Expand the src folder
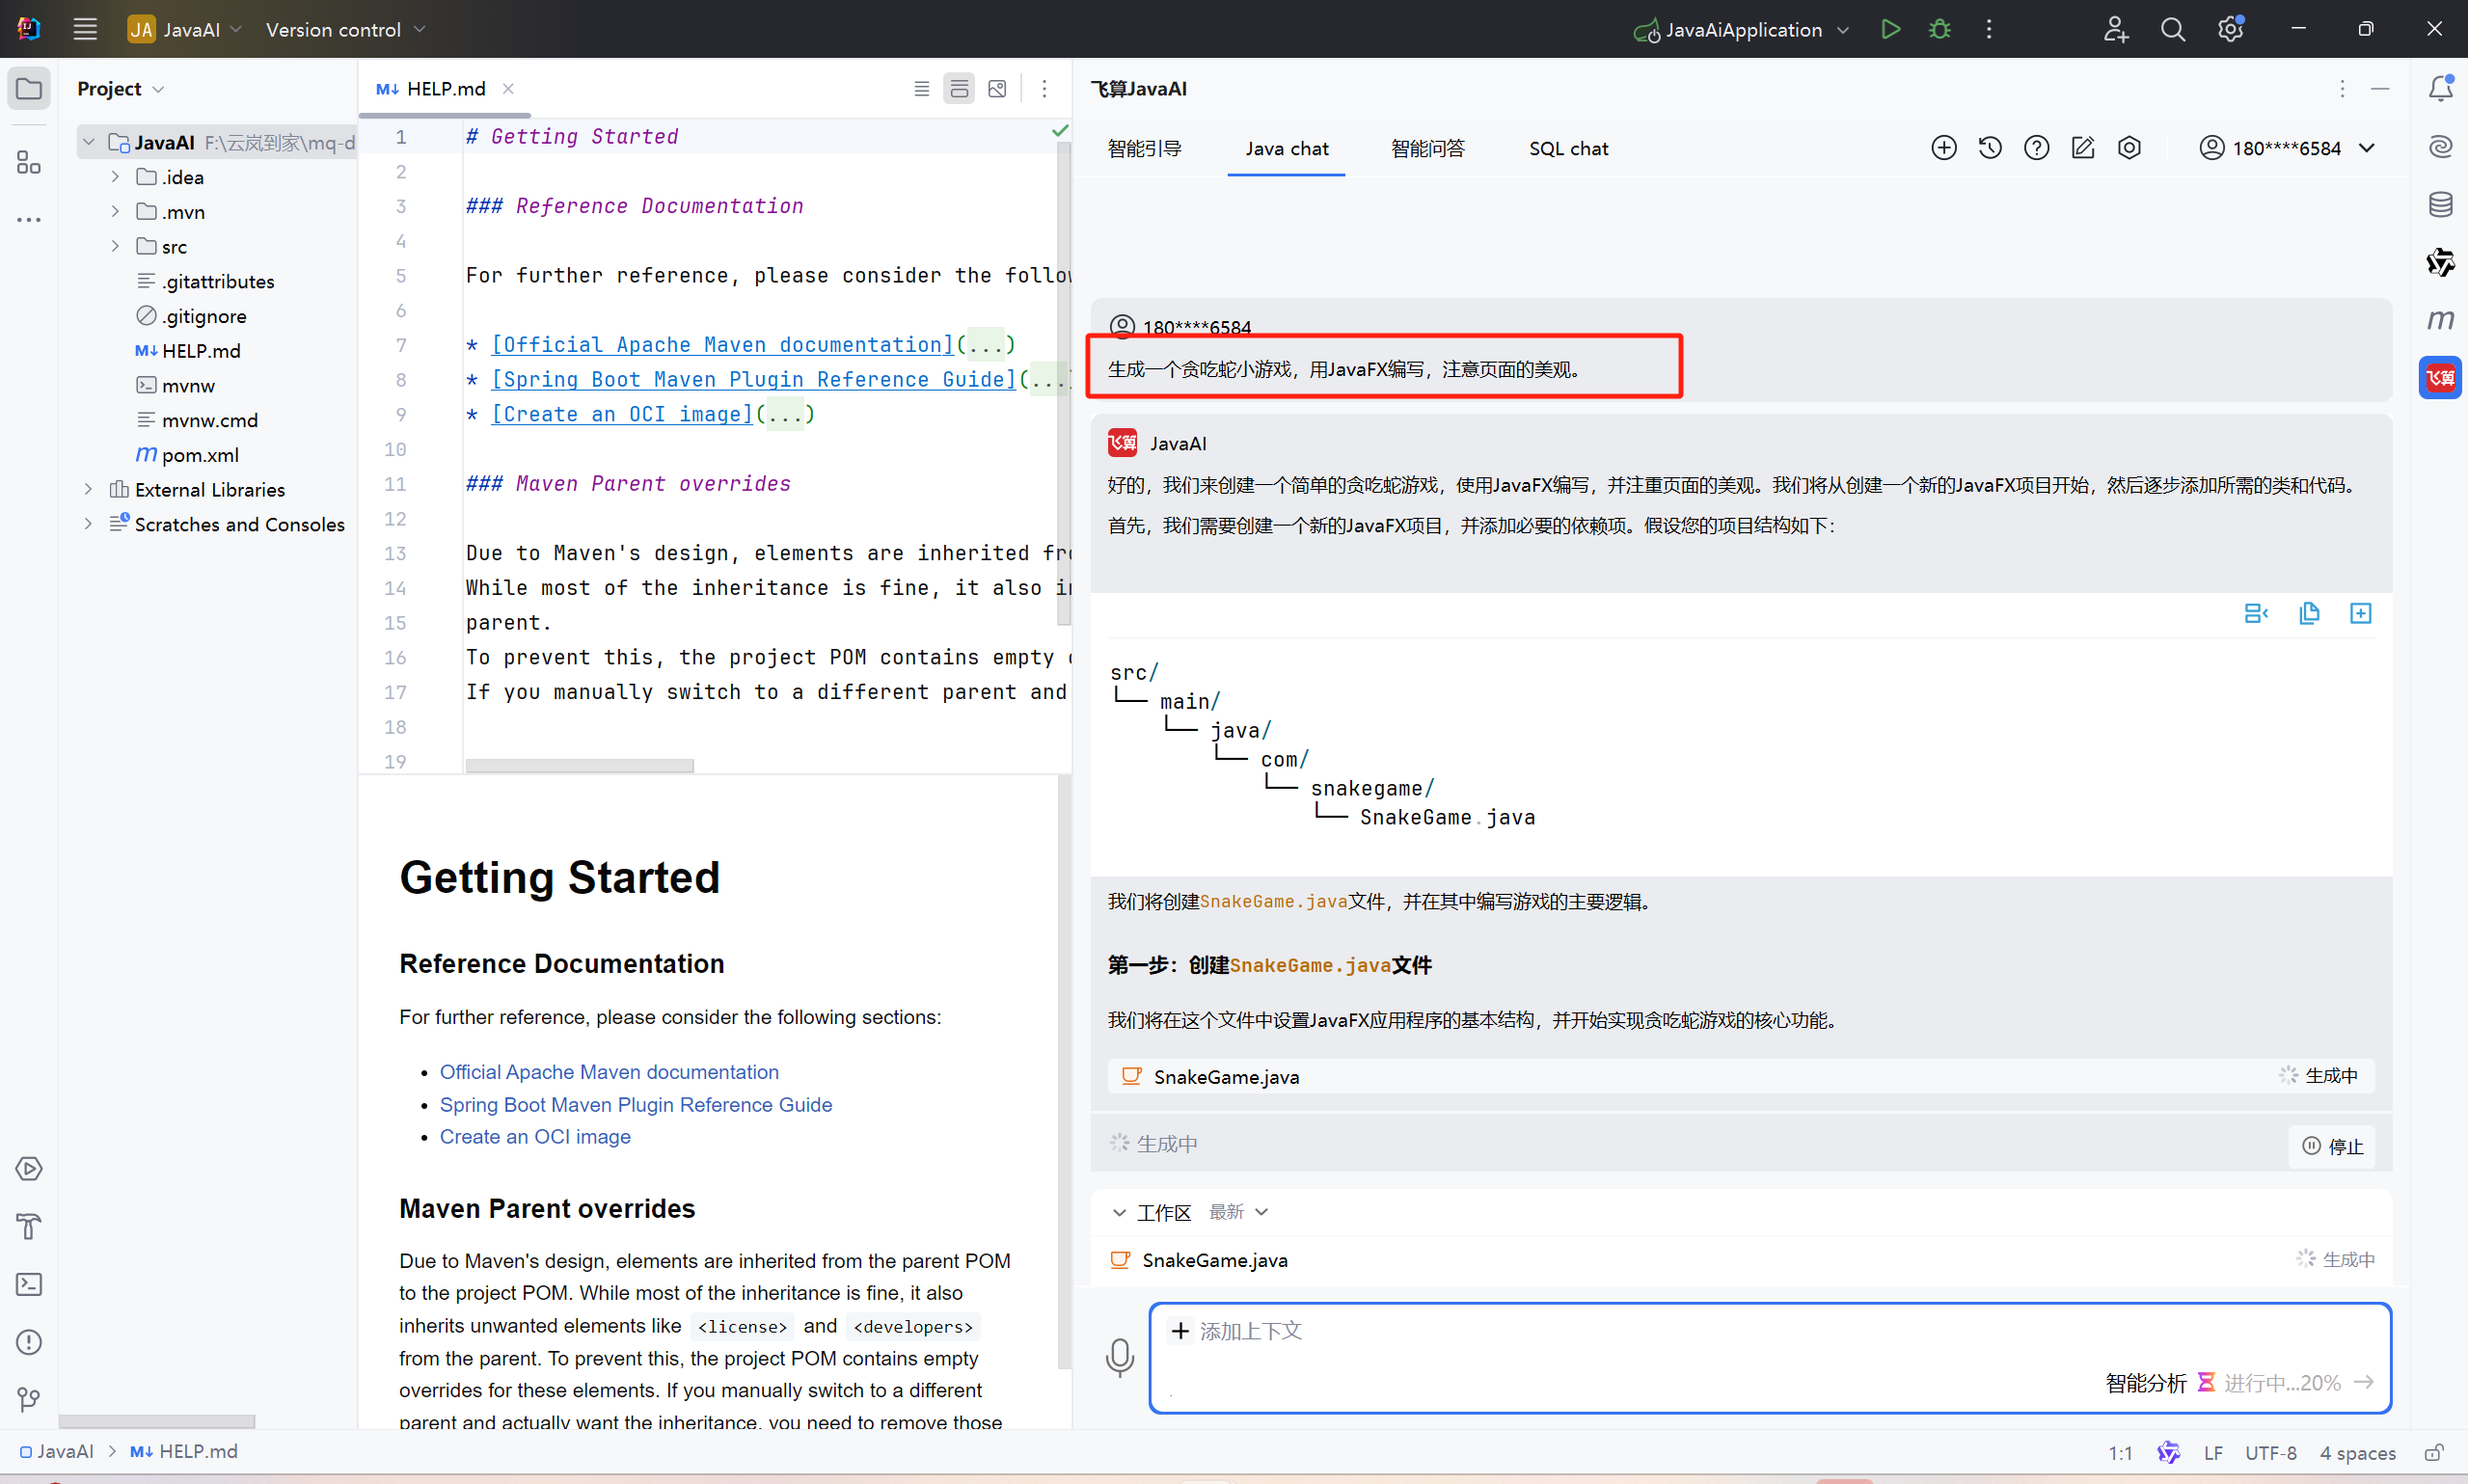The width and height of the screenshot is (2468, 1484). [115, 246]
